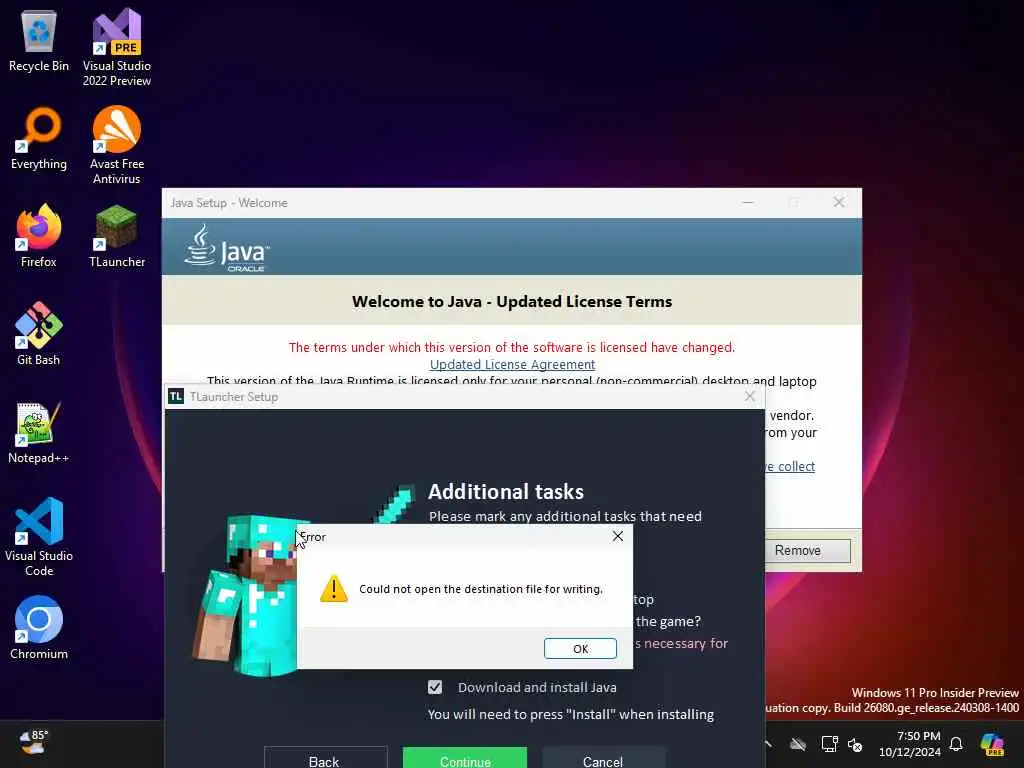Click the network display tray icon

829,744
